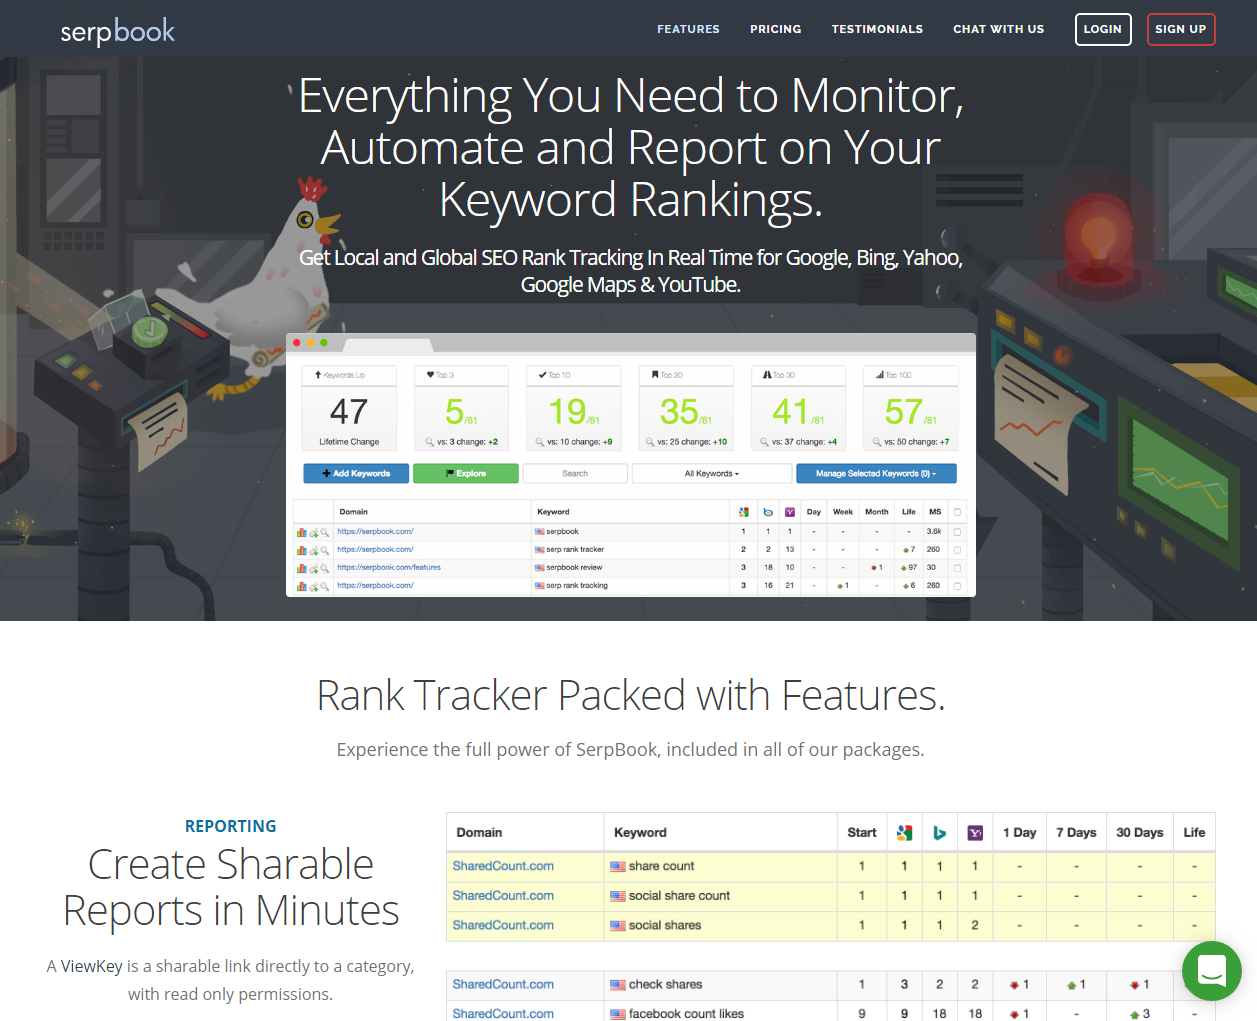This screenshot has width=1257, height=1021.
Task: Toggle the select-all checkbox in table header
Action: tap(957, 512)
